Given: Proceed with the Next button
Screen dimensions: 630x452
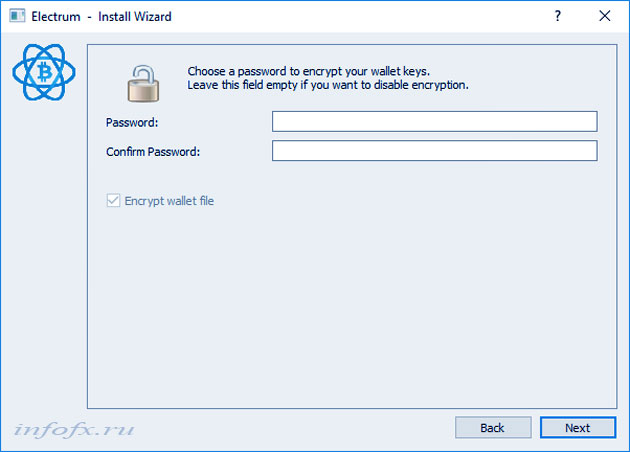Looking at the screenshot, I should tap(577, 428).
